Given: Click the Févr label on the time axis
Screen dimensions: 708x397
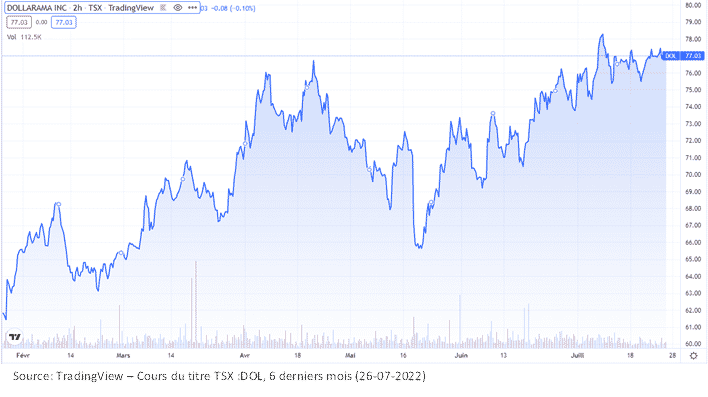Looking at the screenshot, I should click(23, 356).
